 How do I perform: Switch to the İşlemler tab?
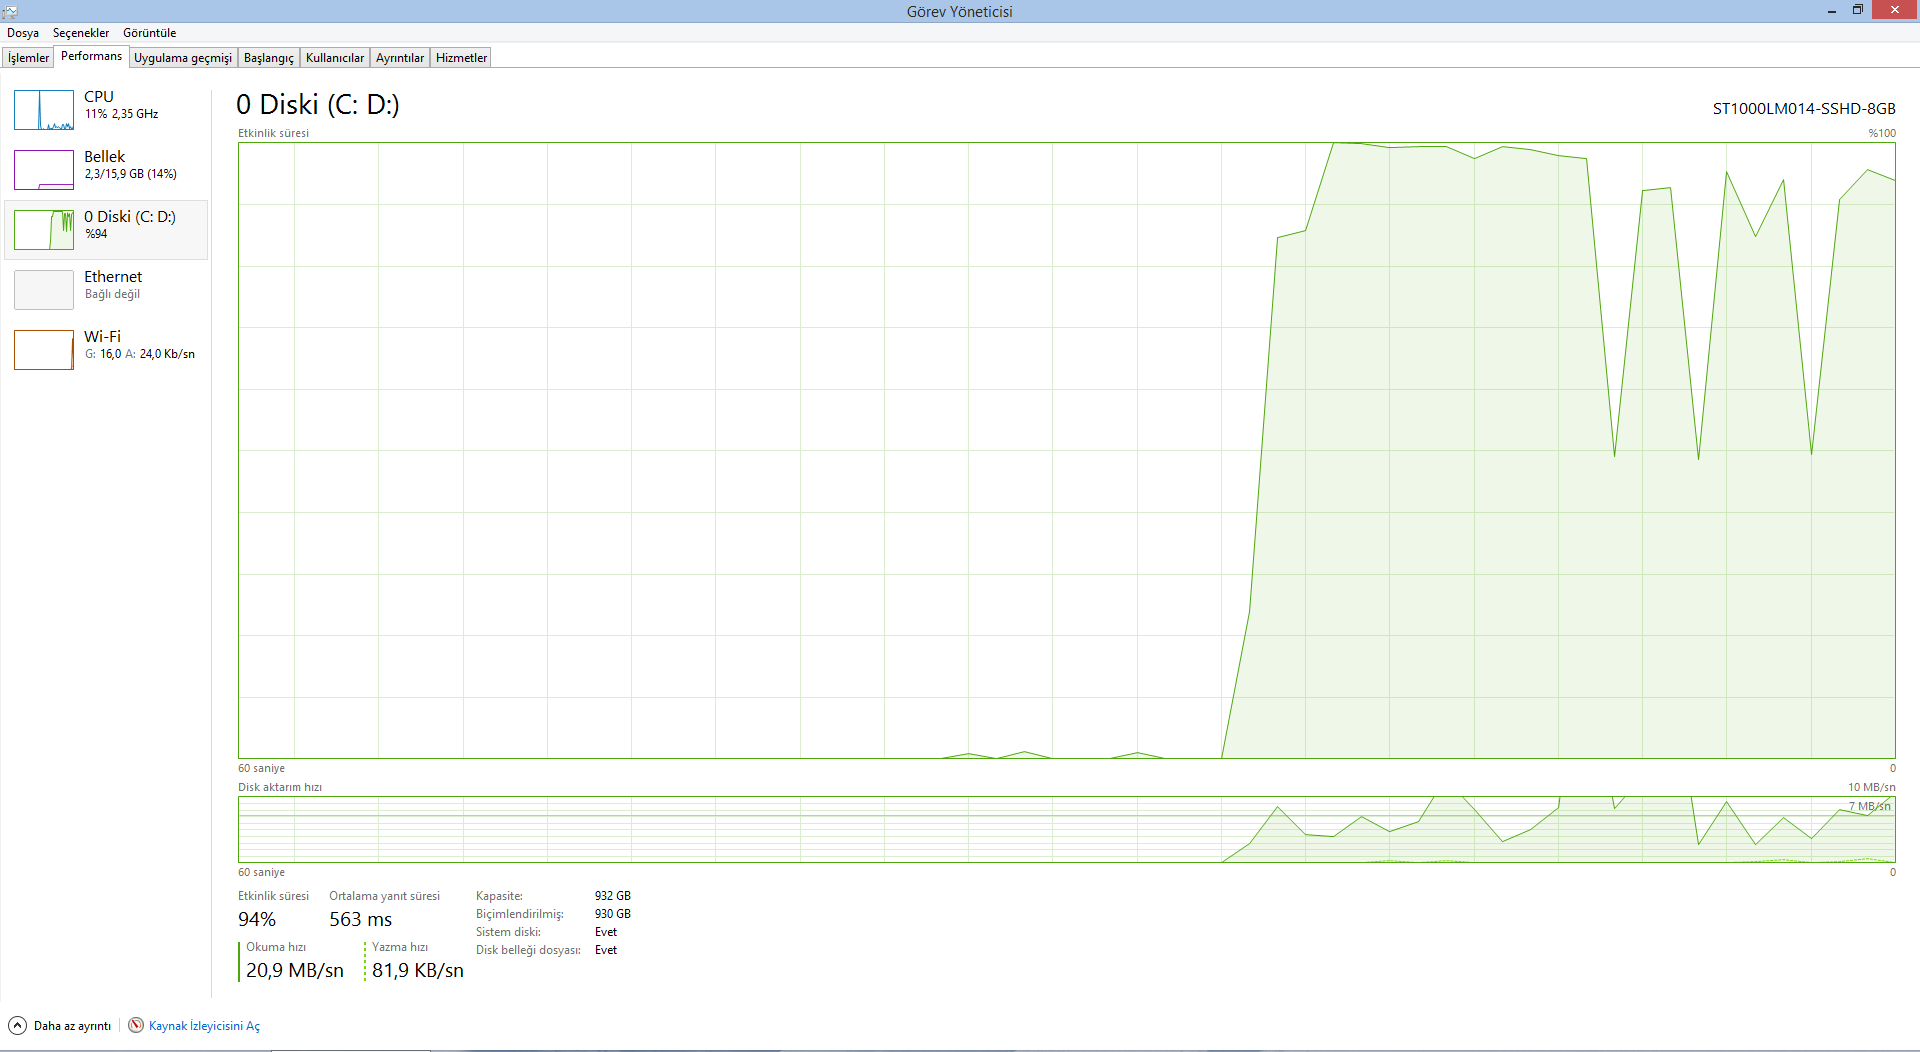coord(28,58)
